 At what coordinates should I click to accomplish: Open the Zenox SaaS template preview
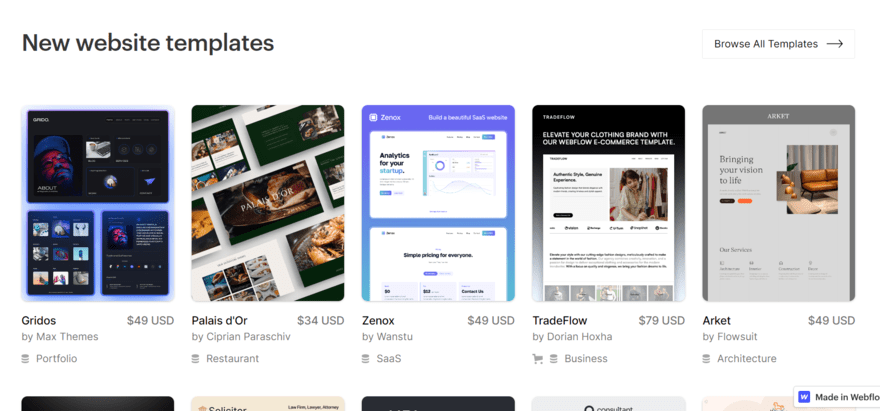coord(438,203)
